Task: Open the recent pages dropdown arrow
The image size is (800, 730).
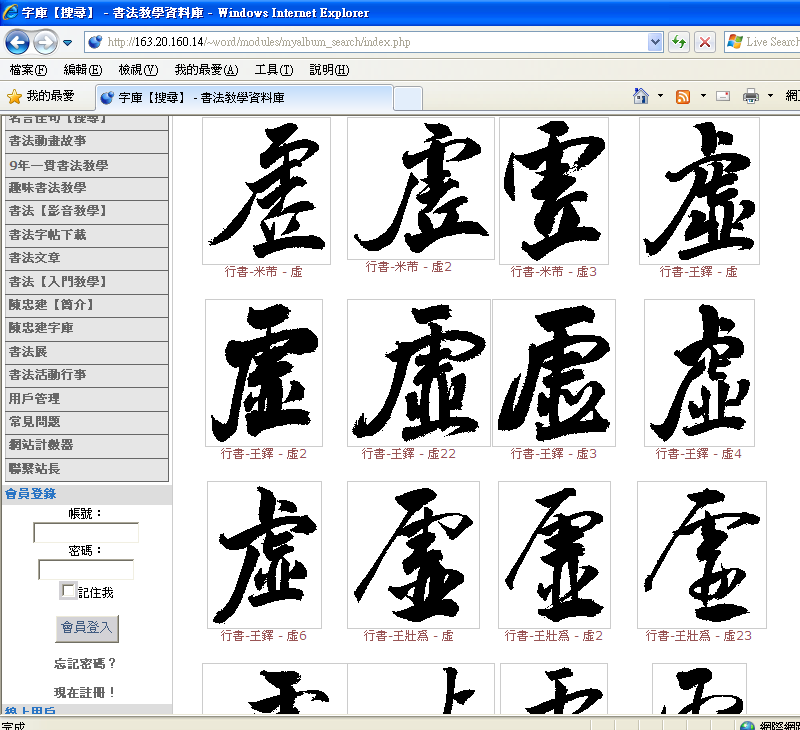Action: (x=67, y=43)
